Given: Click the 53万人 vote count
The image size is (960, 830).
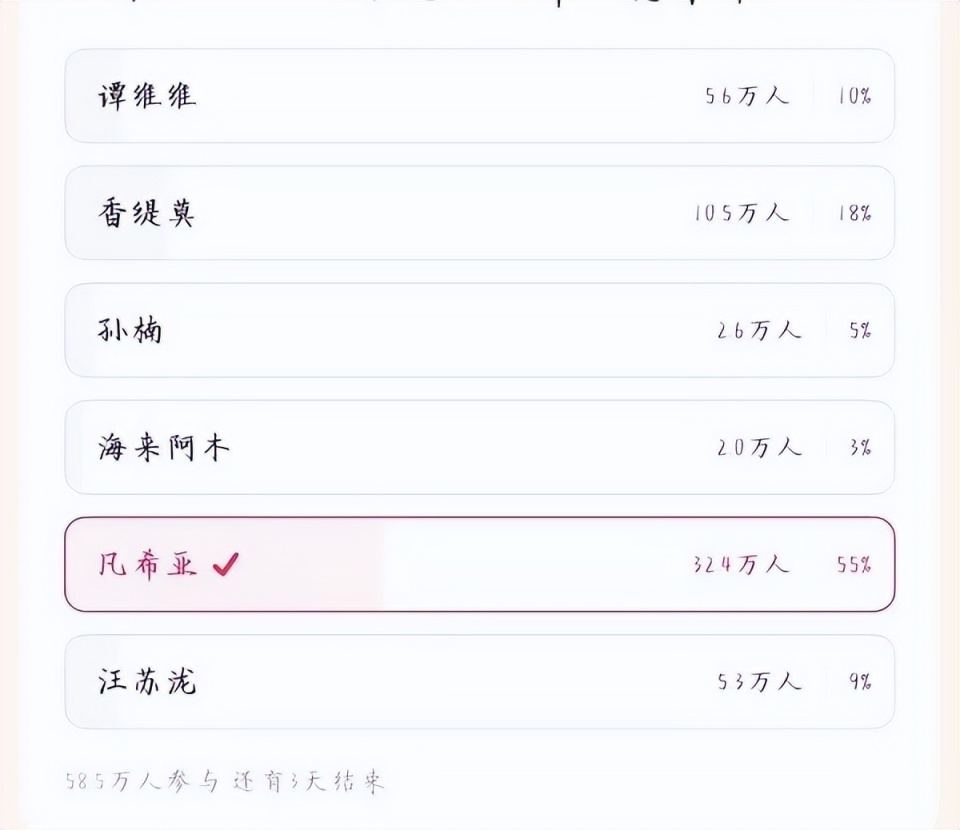Looking at the screenshot, I should (x=759, y=682).
